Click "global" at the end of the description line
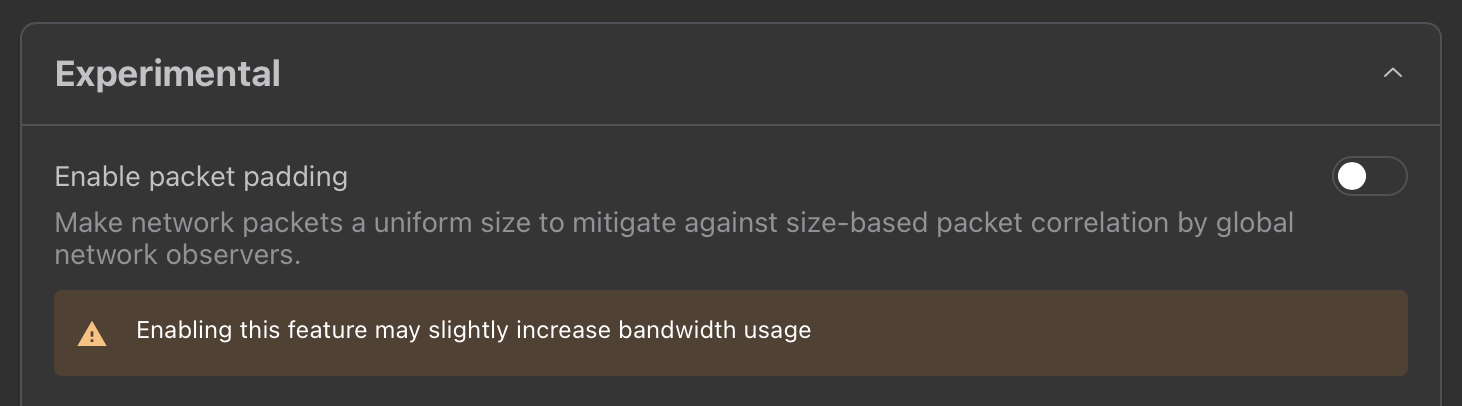The image size is (1462, 406). click(x=1254, y=222)
